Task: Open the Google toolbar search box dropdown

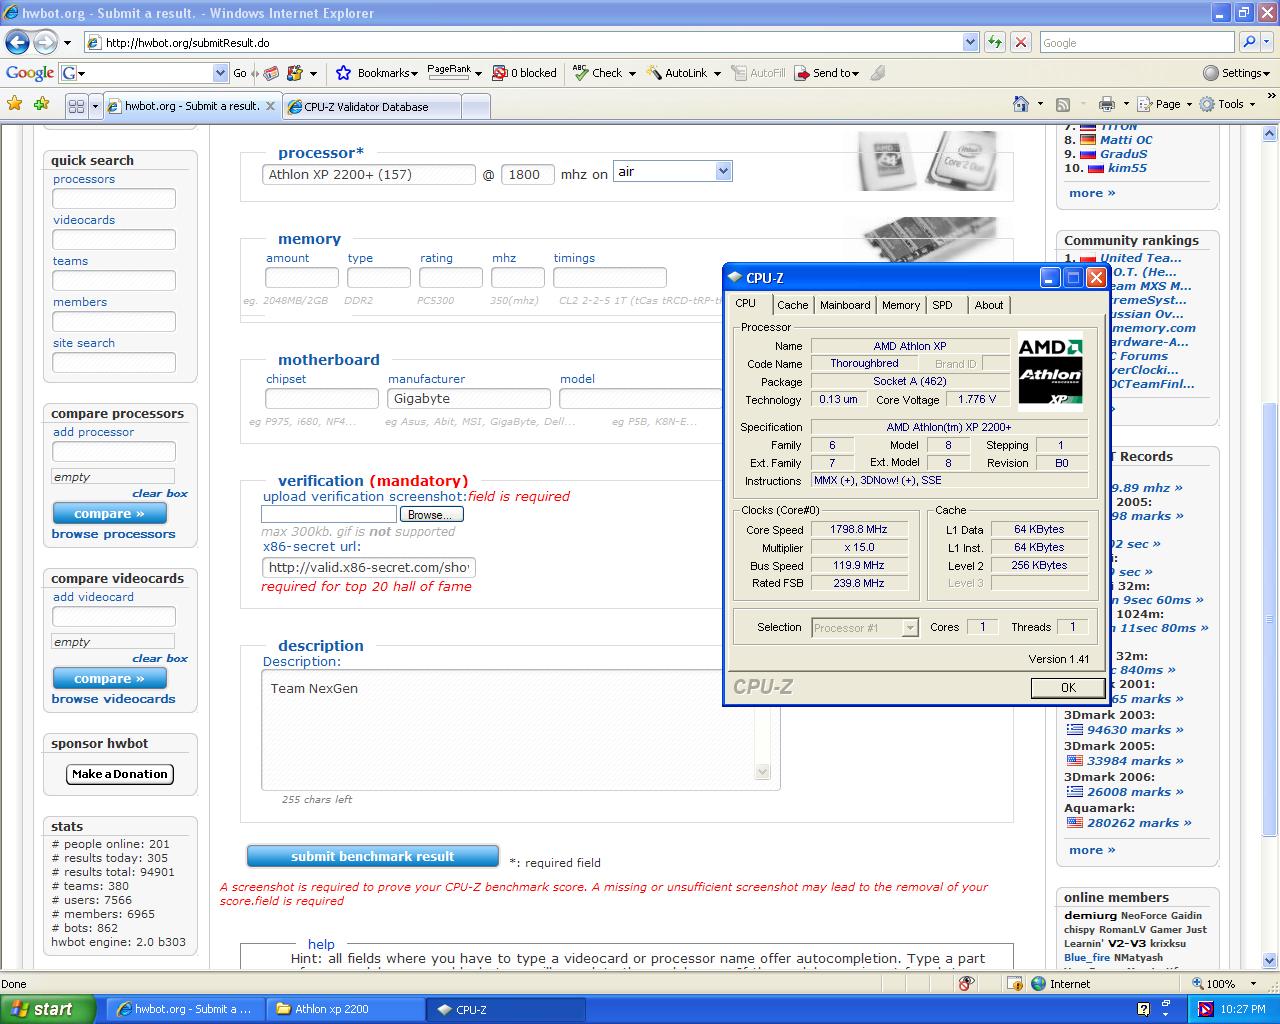Action: tap(220, 73)
